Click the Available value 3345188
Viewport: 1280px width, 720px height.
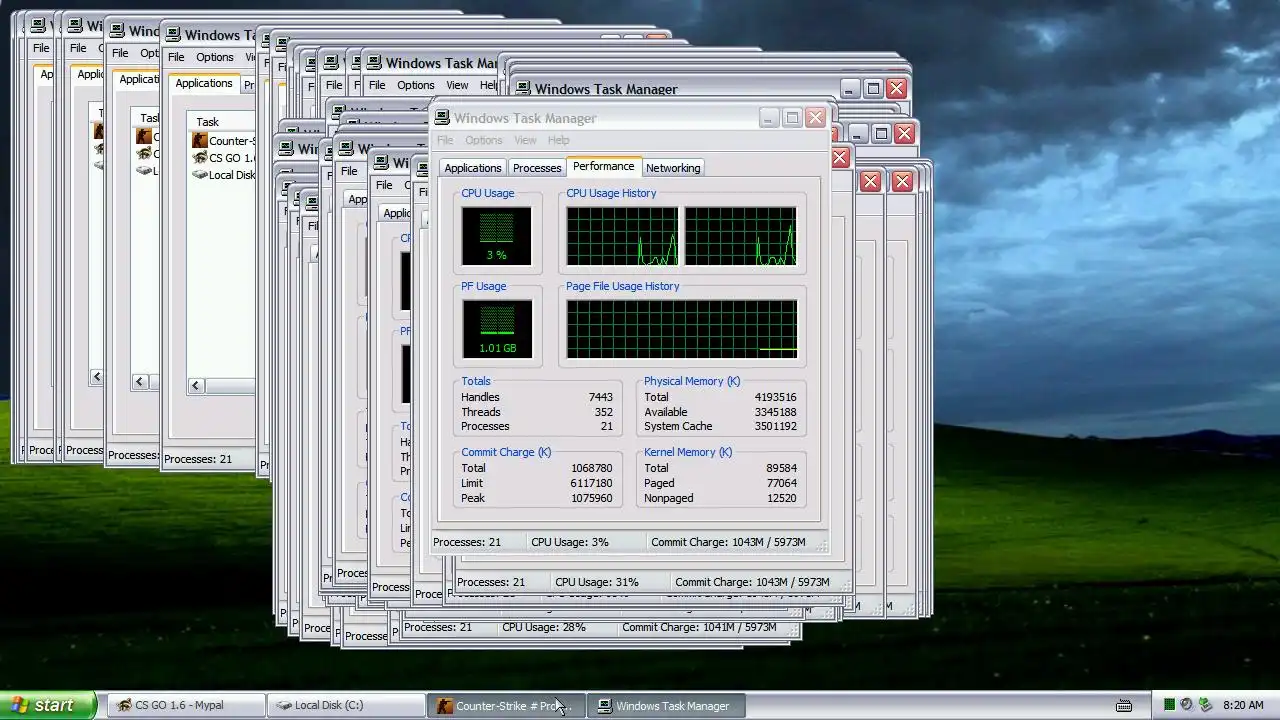click(775, 412)
